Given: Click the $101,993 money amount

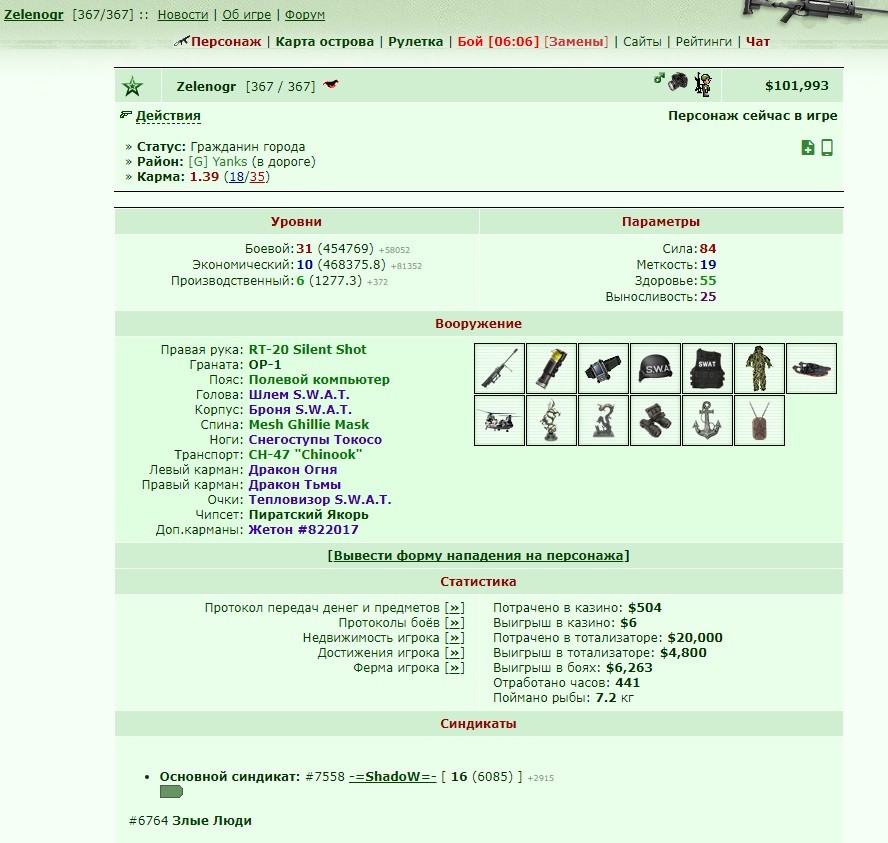Looking at the screenshot, I should [797, 85].
